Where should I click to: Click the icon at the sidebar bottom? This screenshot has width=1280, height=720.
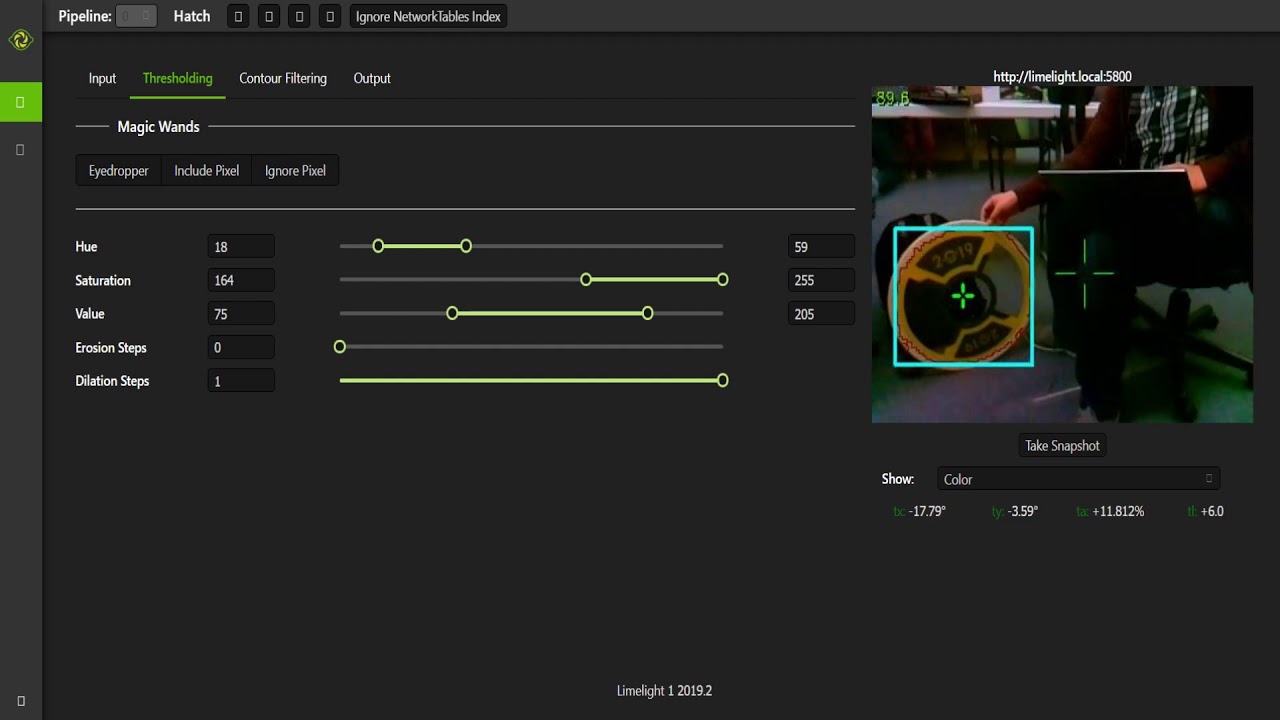20,701
